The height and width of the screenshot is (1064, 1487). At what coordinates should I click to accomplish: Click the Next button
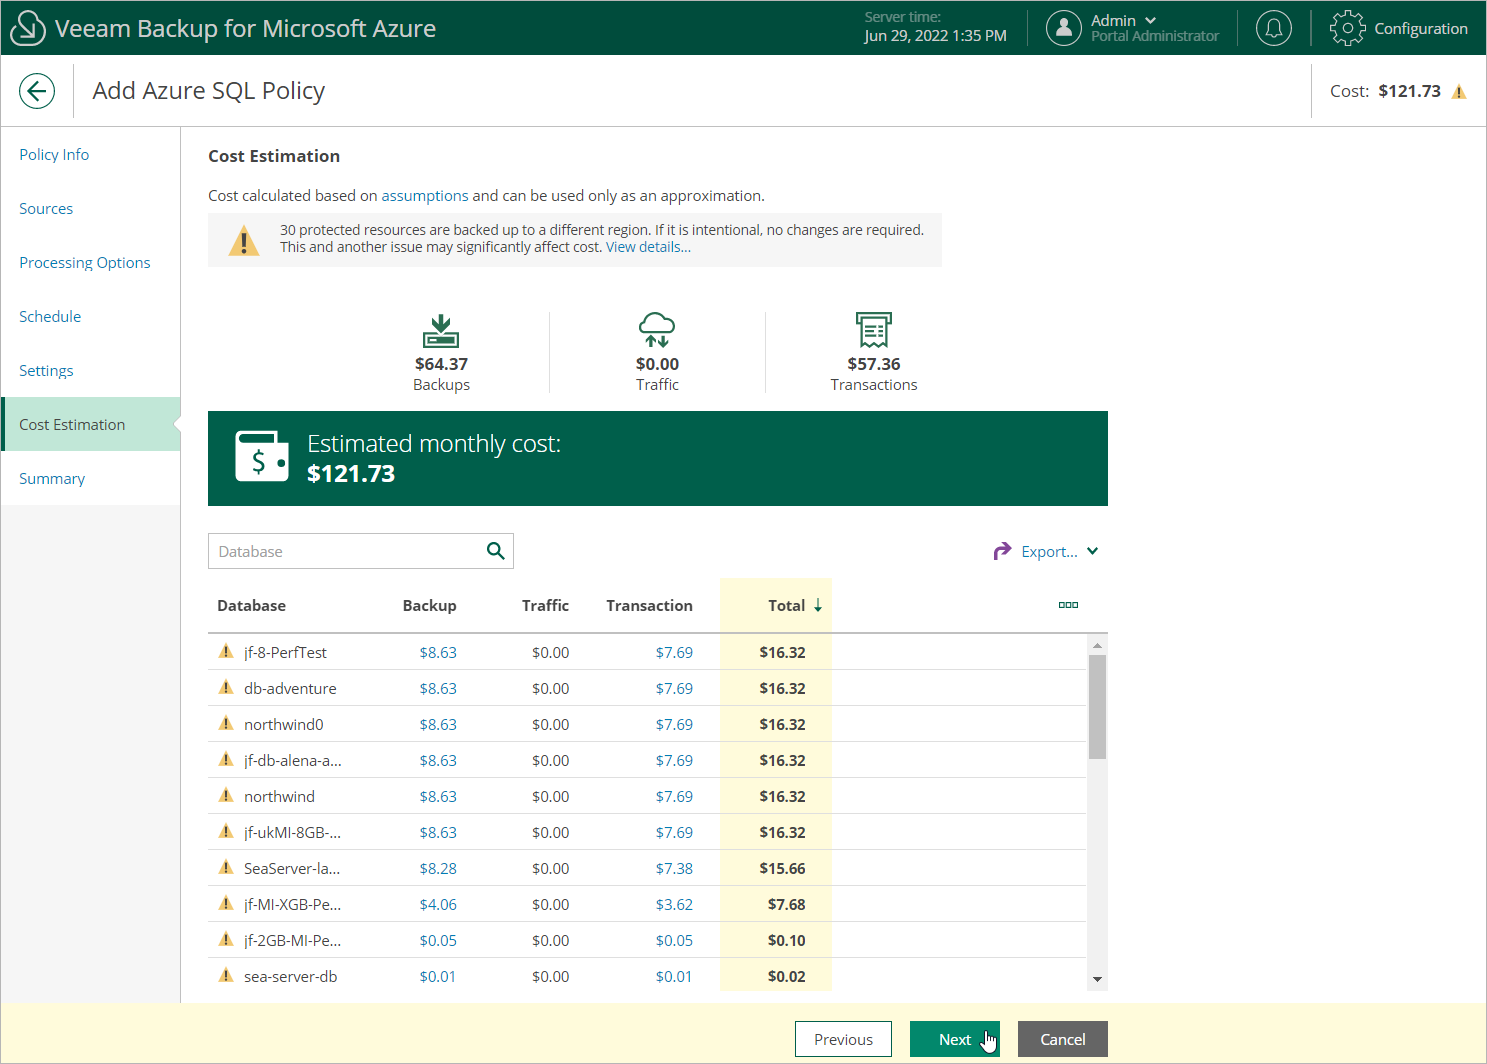tap(955, 1039)
